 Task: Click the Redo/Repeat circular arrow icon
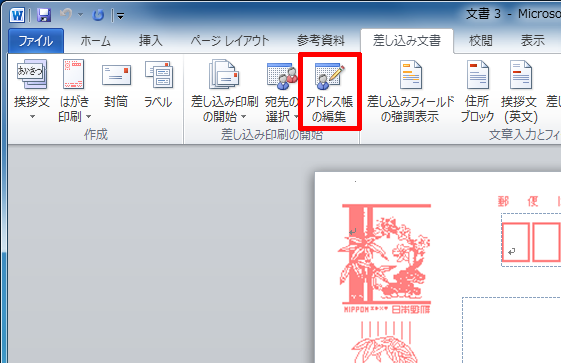(x=98, y=15)
